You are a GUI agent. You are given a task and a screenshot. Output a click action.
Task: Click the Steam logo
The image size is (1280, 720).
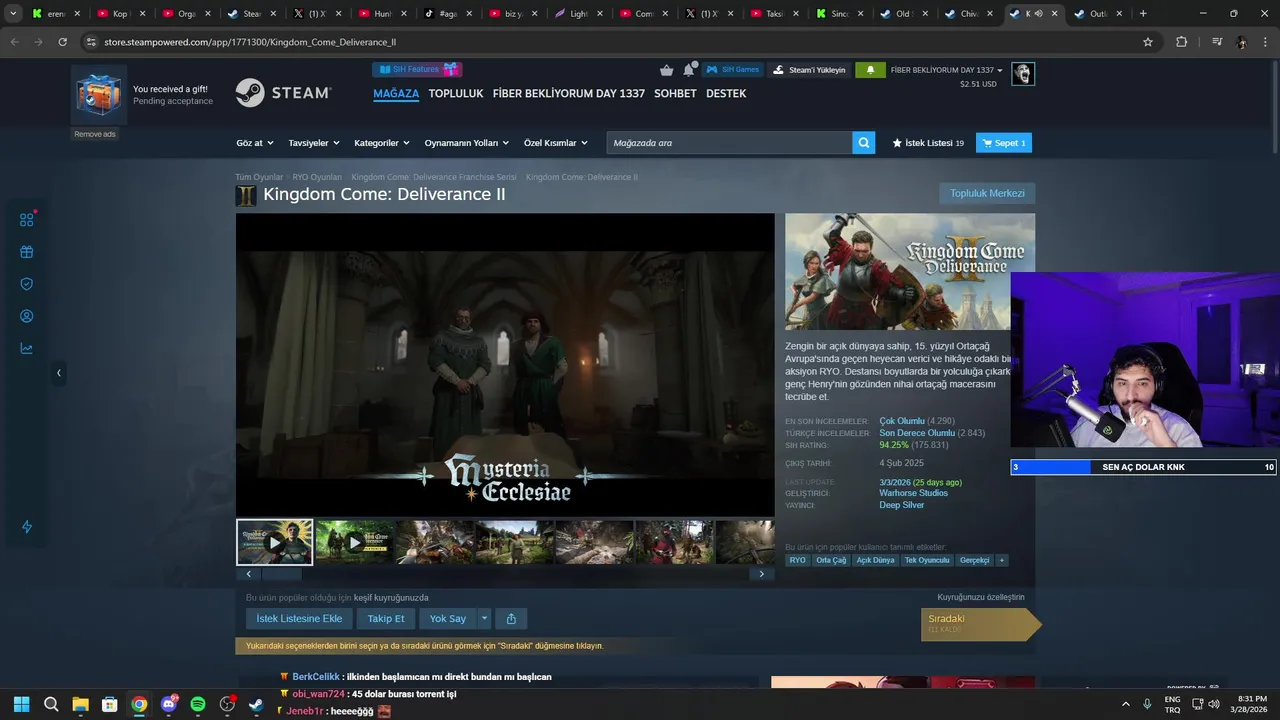click(283, 93)
